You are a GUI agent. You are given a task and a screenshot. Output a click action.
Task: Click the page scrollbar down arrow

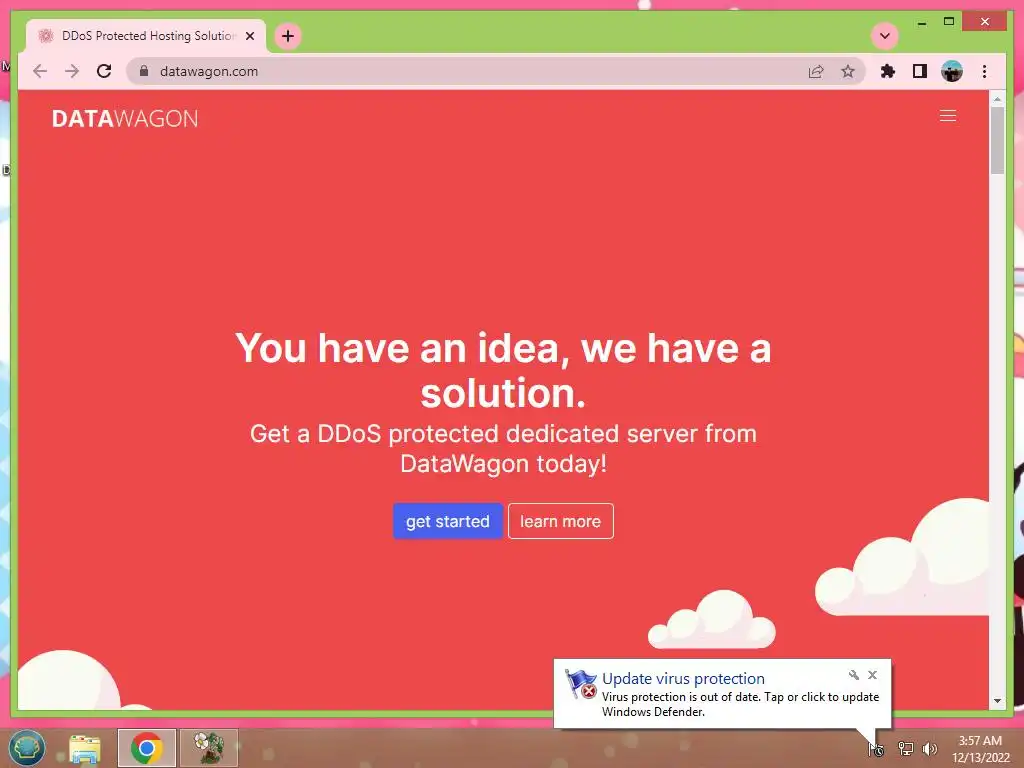(997, 701)
